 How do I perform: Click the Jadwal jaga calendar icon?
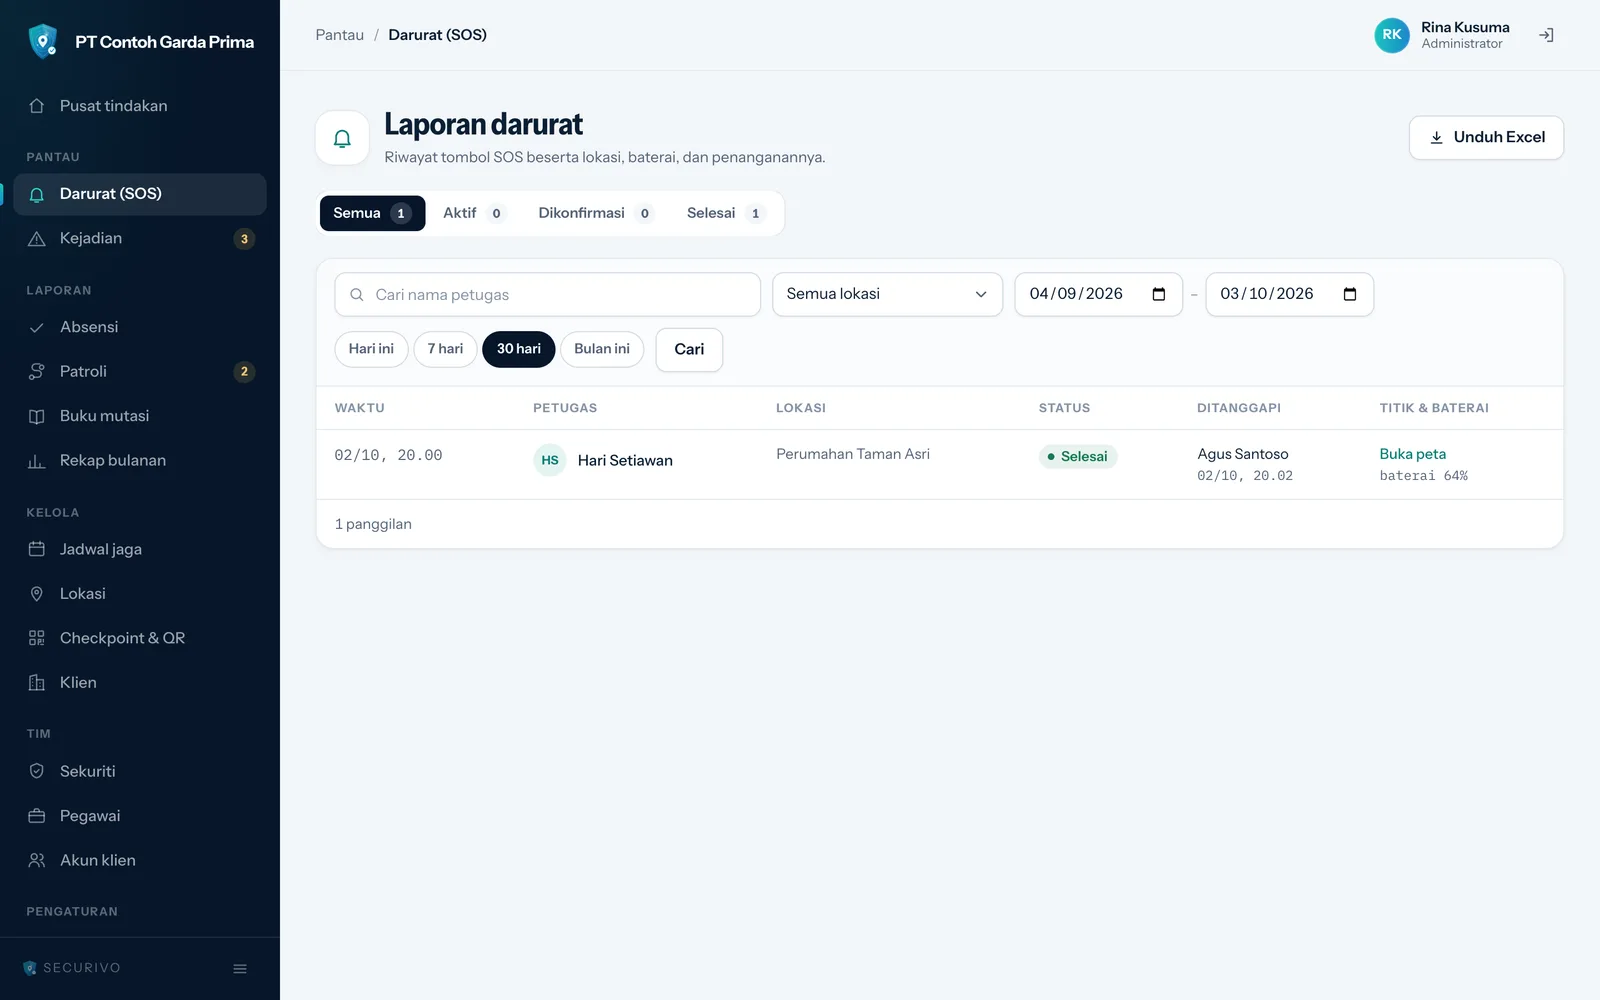[37, 549]
